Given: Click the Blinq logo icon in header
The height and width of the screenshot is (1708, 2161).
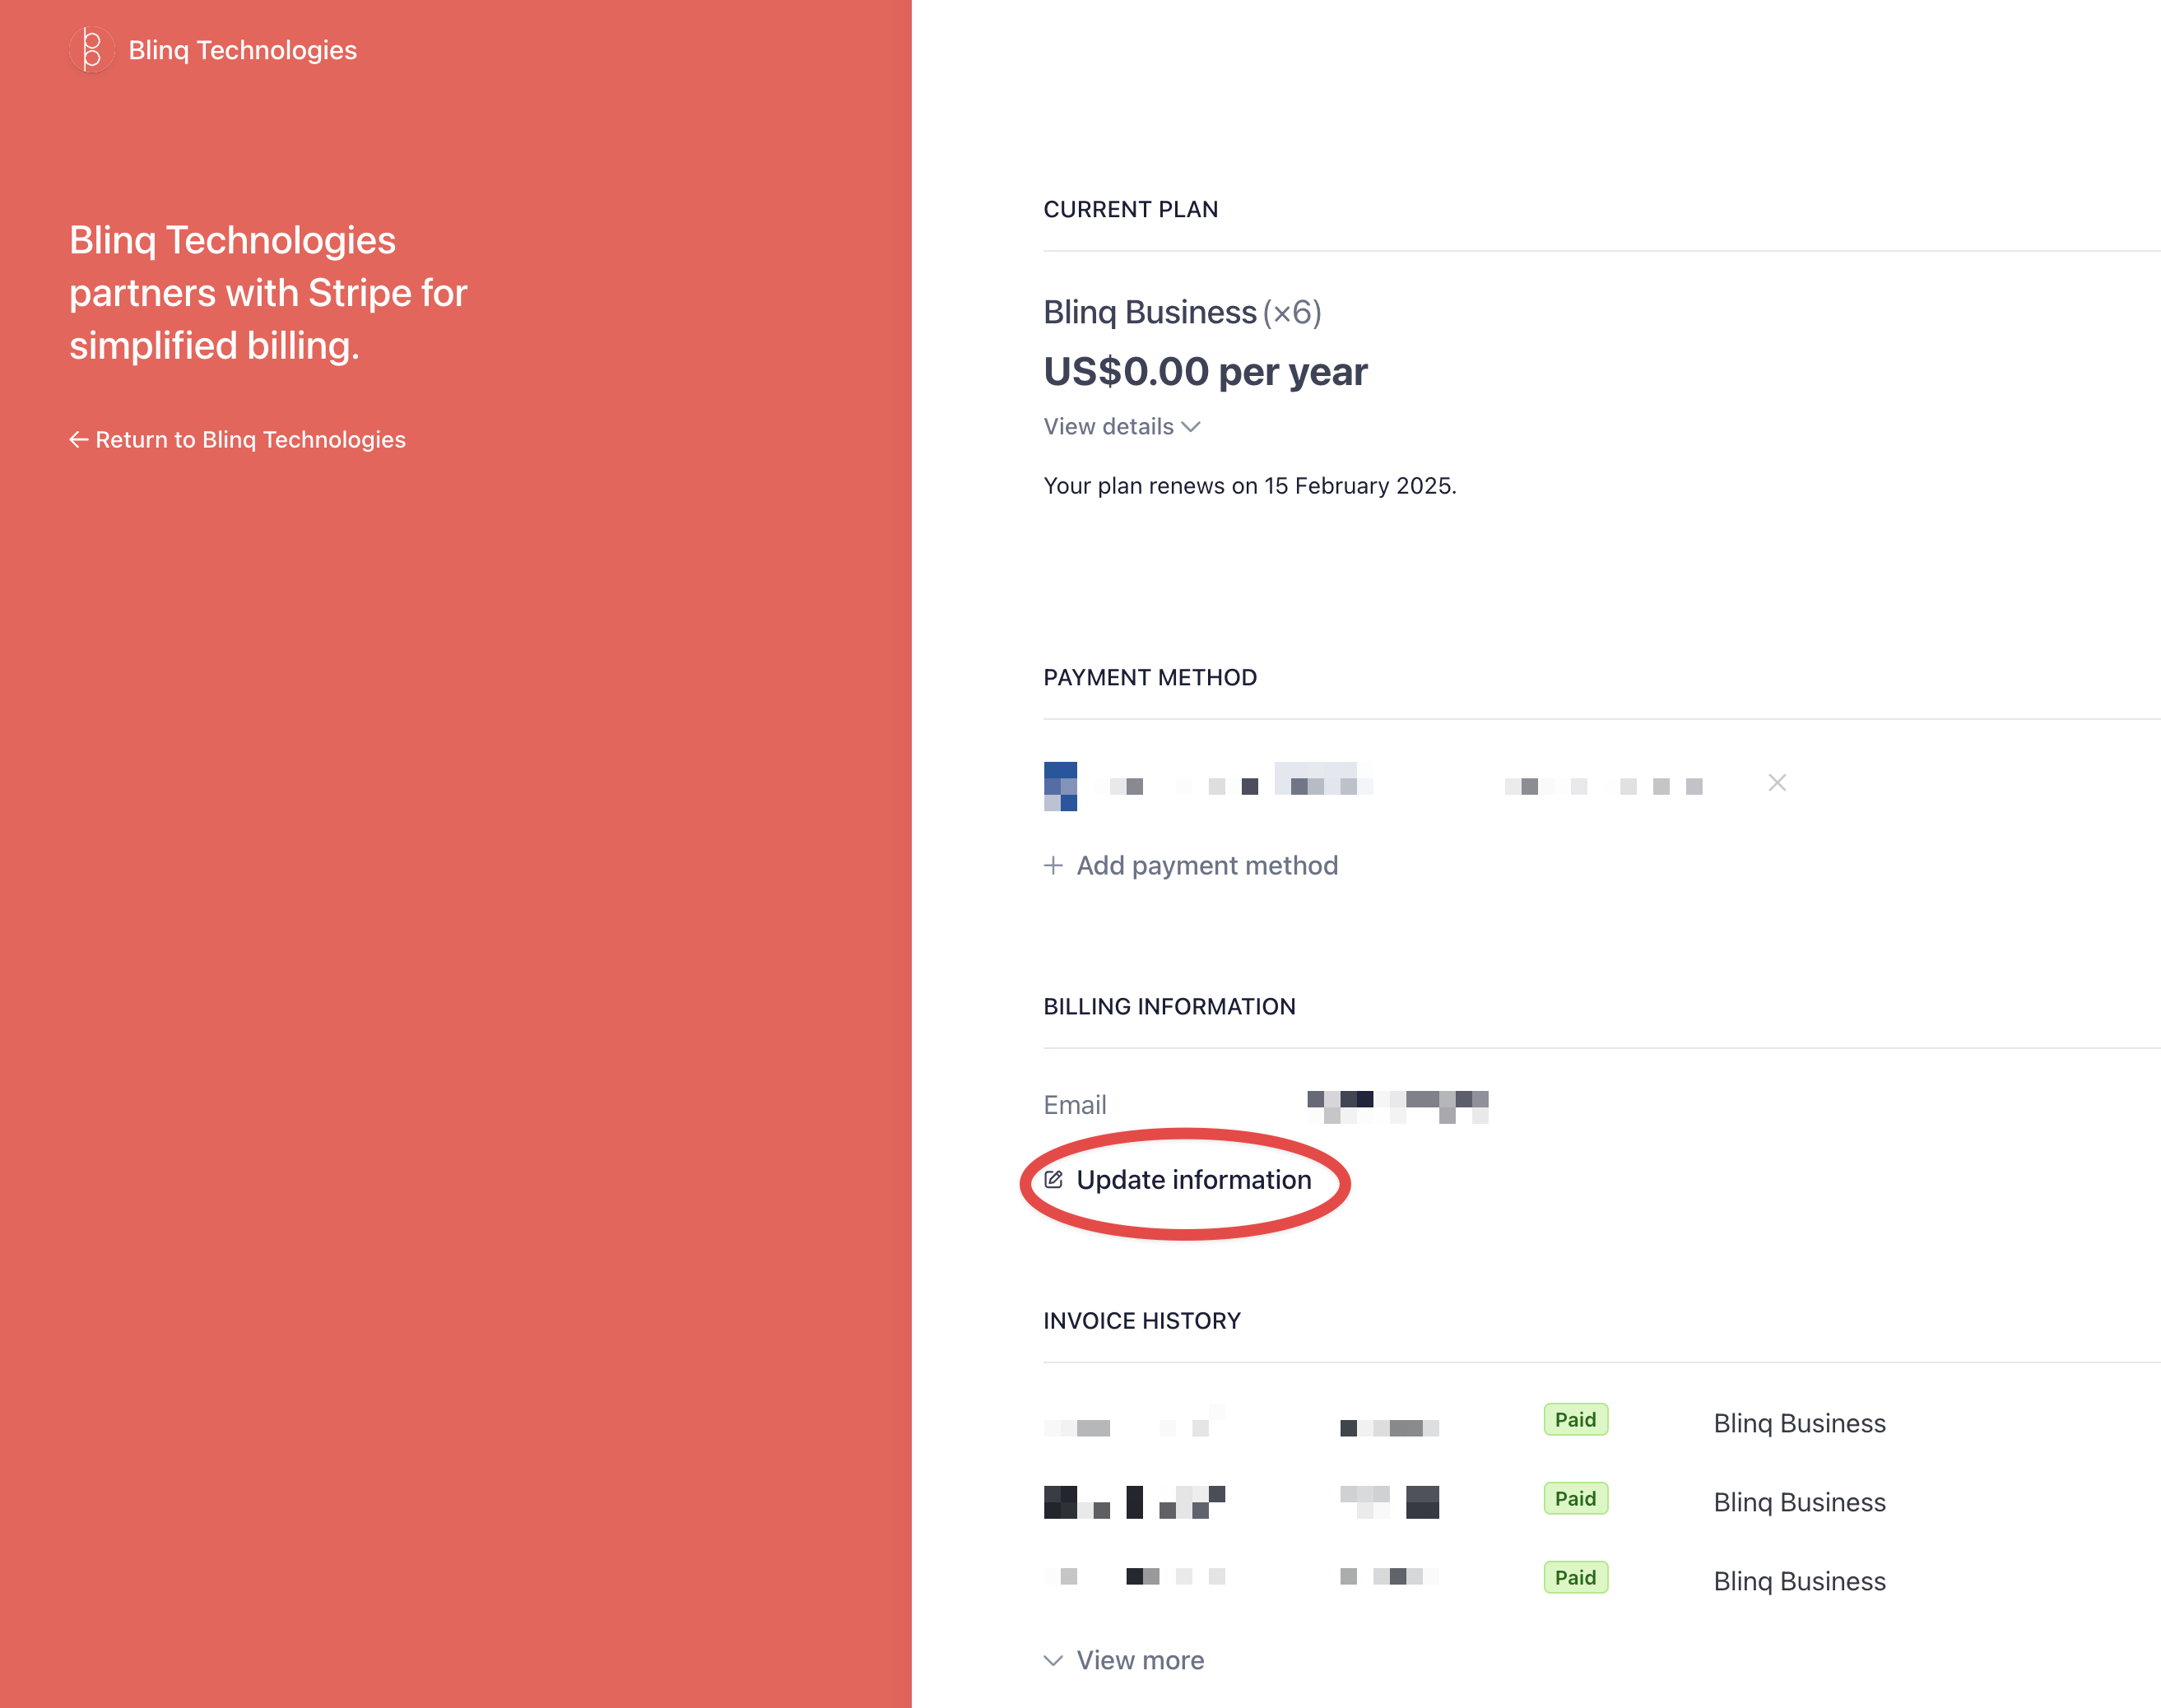Looking at the screenshot, I should pyautogui.click(x=91, y=49).
